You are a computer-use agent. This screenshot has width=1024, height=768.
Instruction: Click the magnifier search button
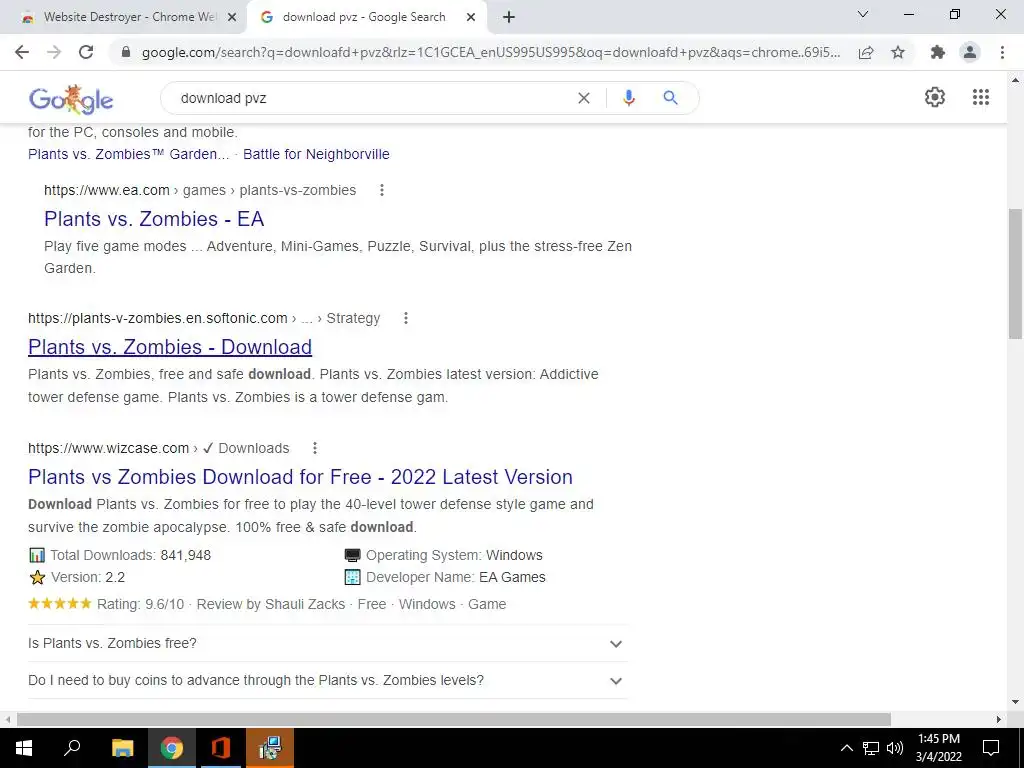point(670,98)
